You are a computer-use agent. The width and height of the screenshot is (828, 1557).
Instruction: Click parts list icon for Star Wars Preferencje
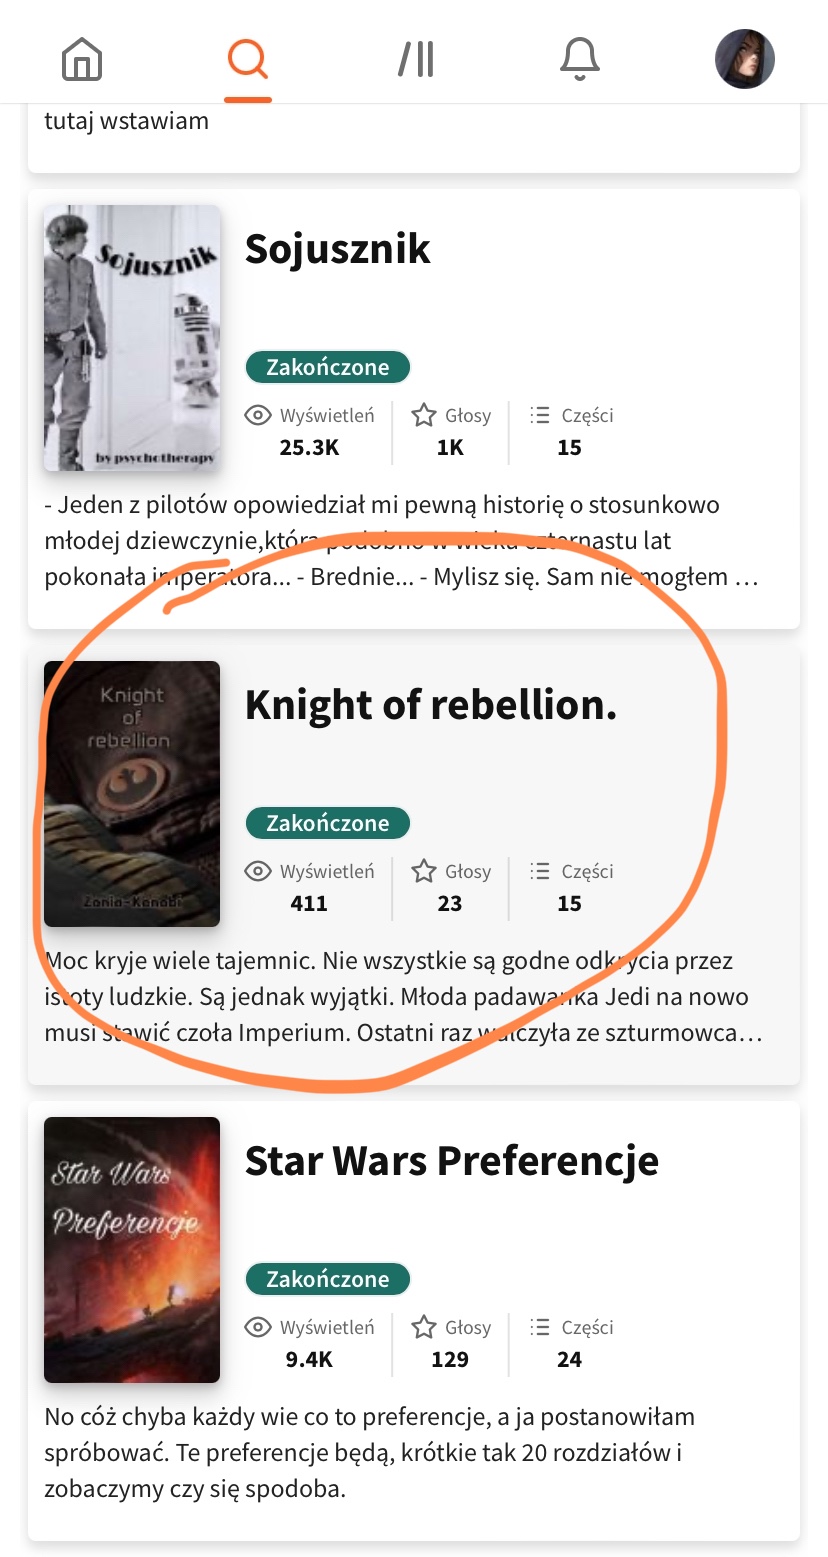click(540, 1327)
